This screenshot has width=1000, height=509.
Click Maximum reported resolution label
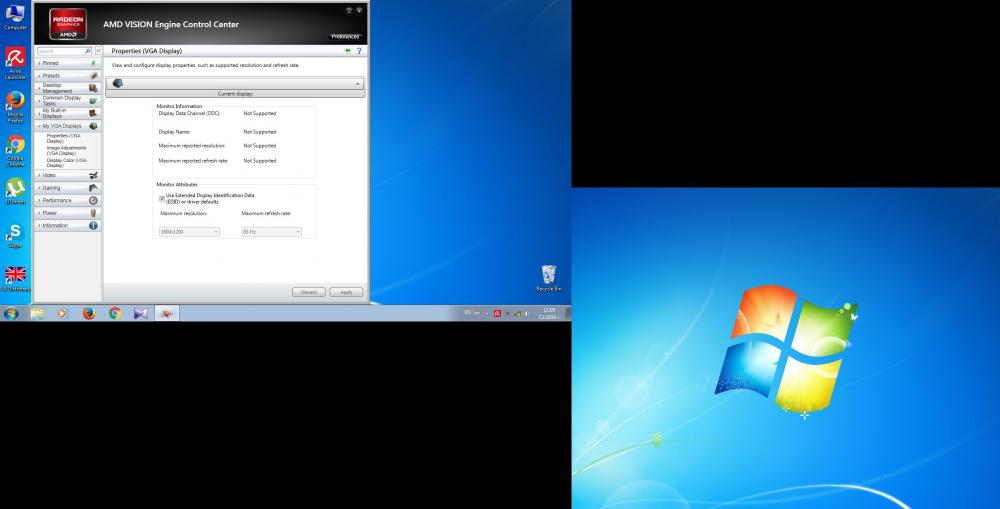pyautogui.click(x=192, y=145)
